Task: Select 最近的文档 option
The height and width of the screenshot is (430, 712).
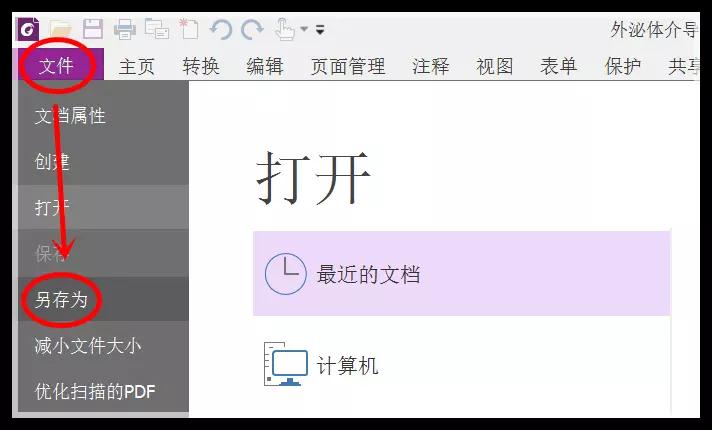Action: (368, 274)
